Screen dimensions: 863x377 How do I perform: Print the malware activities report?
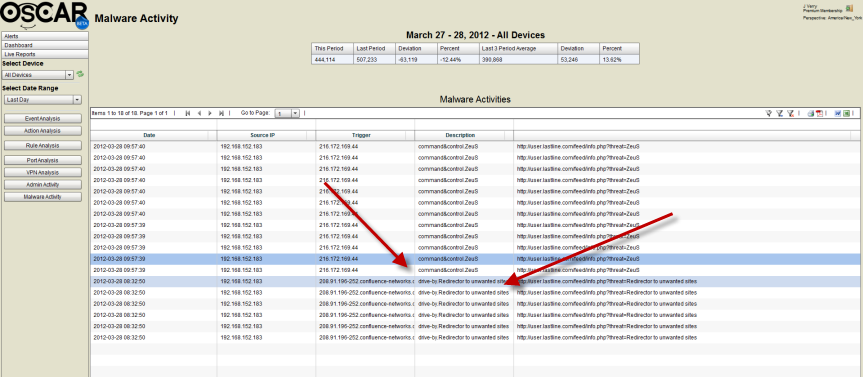coord(810,113)
